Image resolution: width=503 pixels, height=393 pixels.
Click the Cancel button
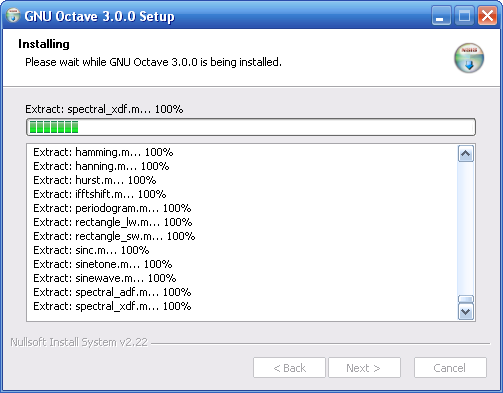(450, 368)
